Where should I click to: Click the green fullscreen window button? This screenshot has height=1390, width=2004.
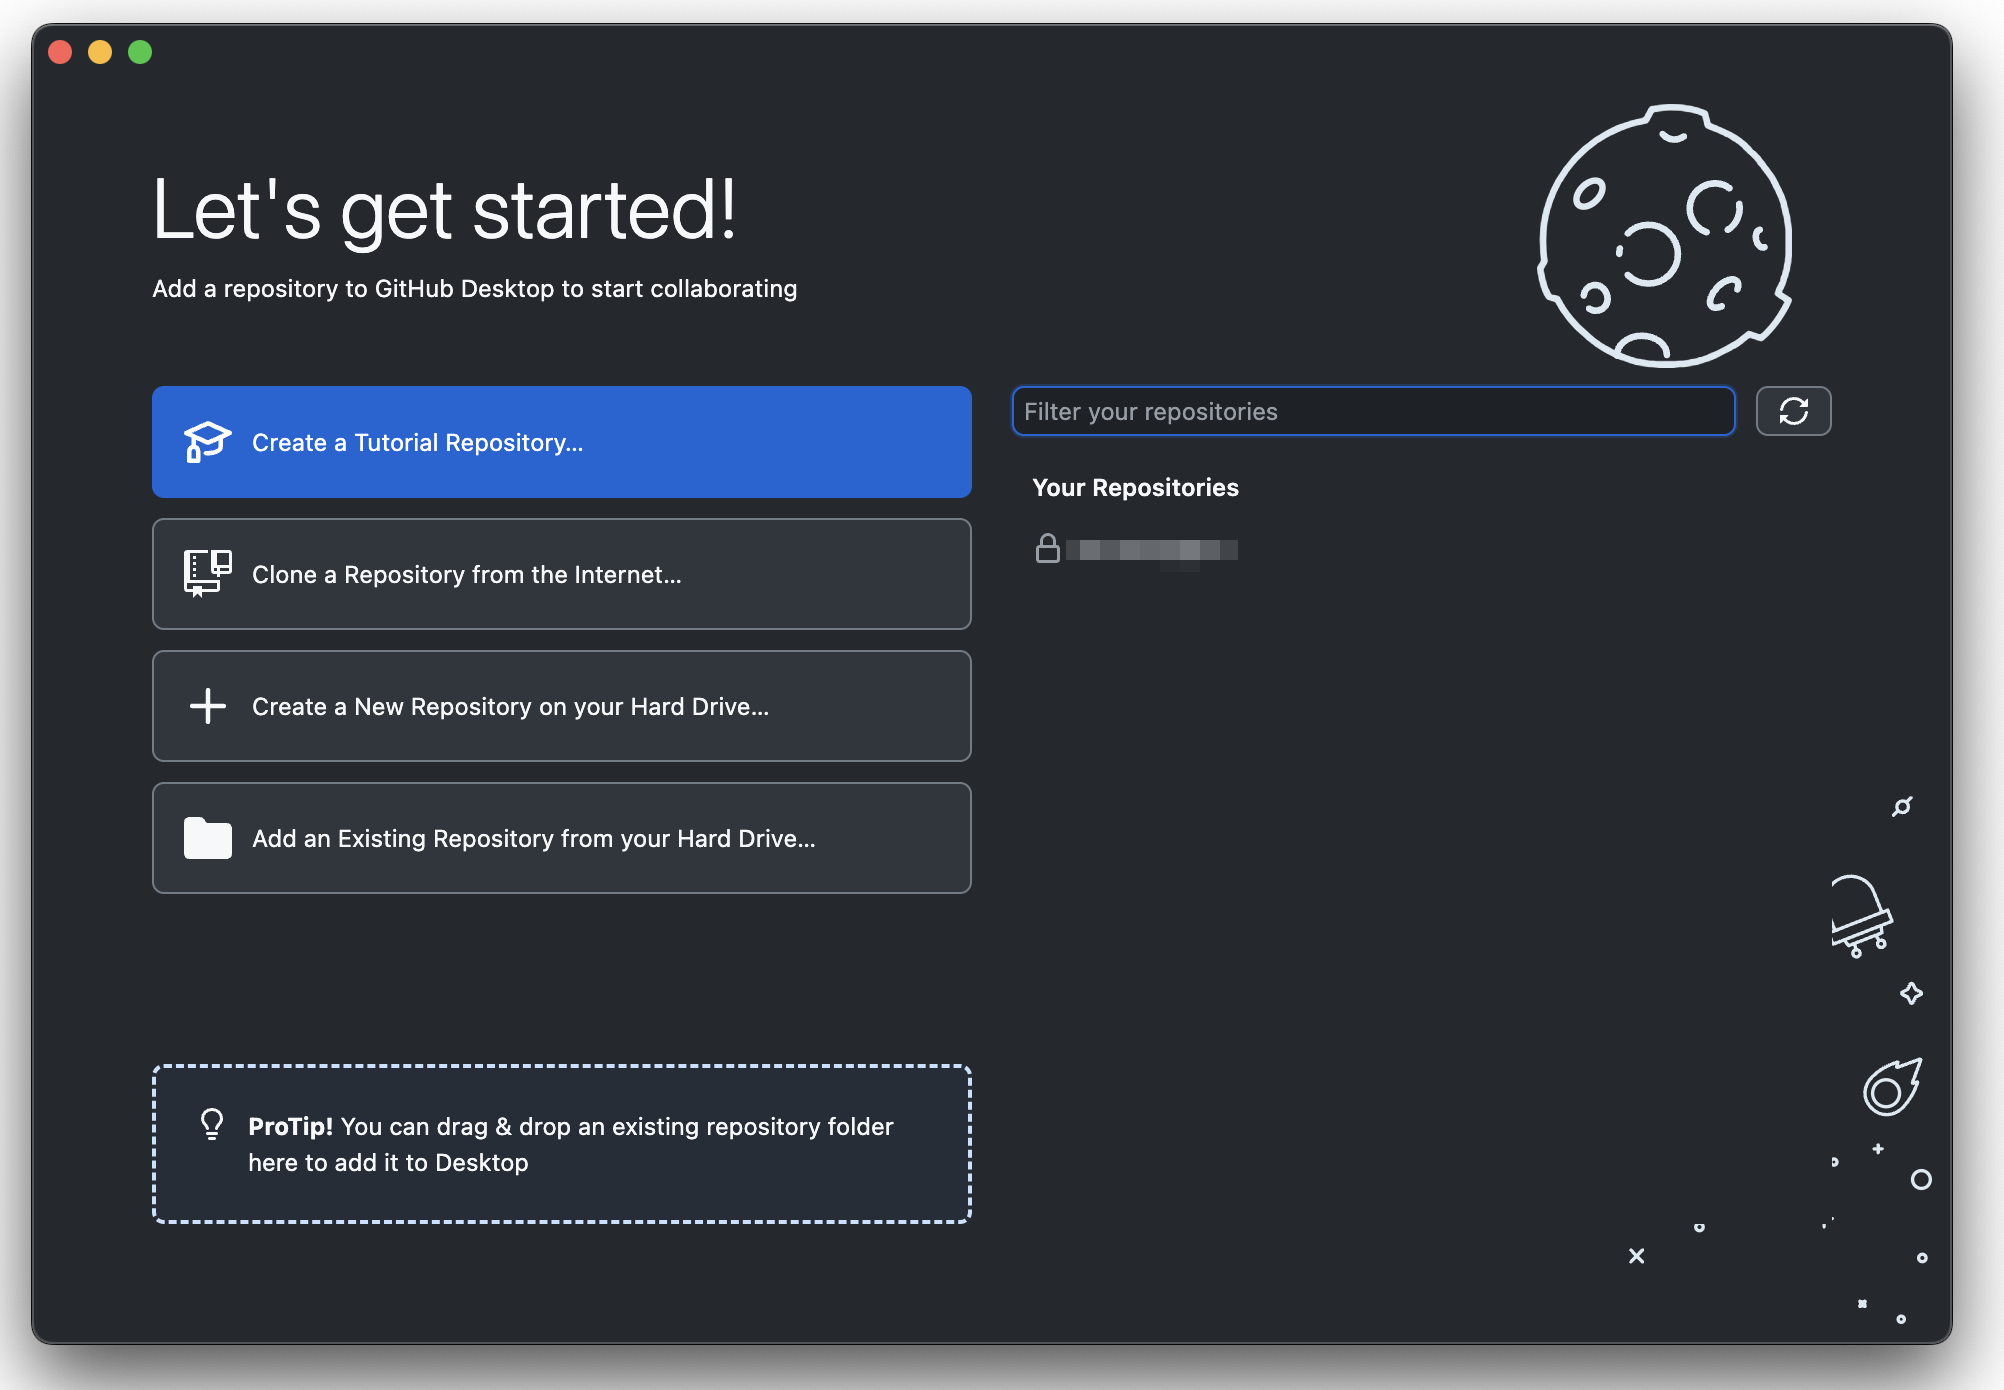click(140, 52)
